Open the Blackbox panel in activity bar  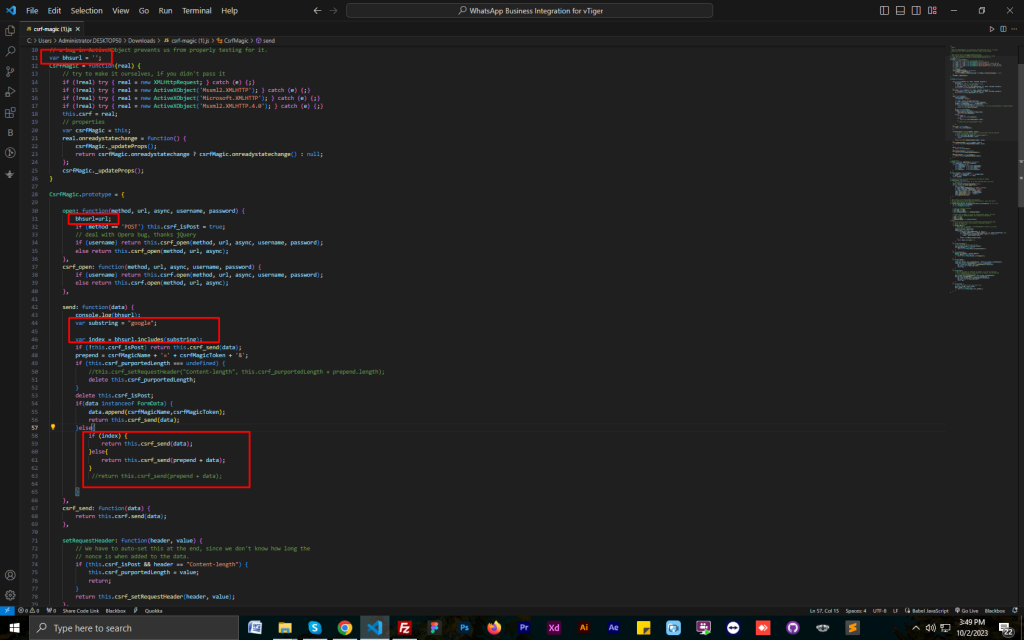(x=10, y=133)
